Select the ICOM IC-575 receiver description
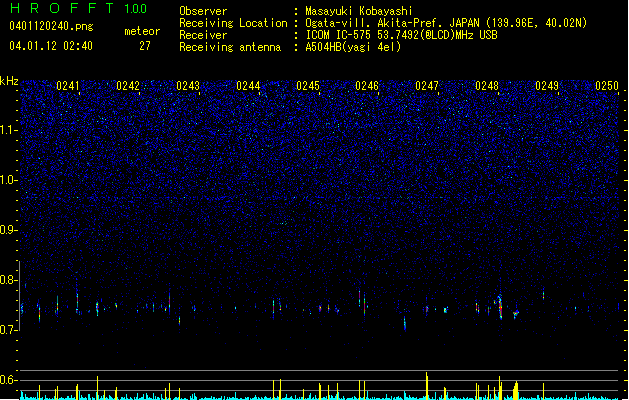Viewport: 629px width, 400px height. point(401,35)
